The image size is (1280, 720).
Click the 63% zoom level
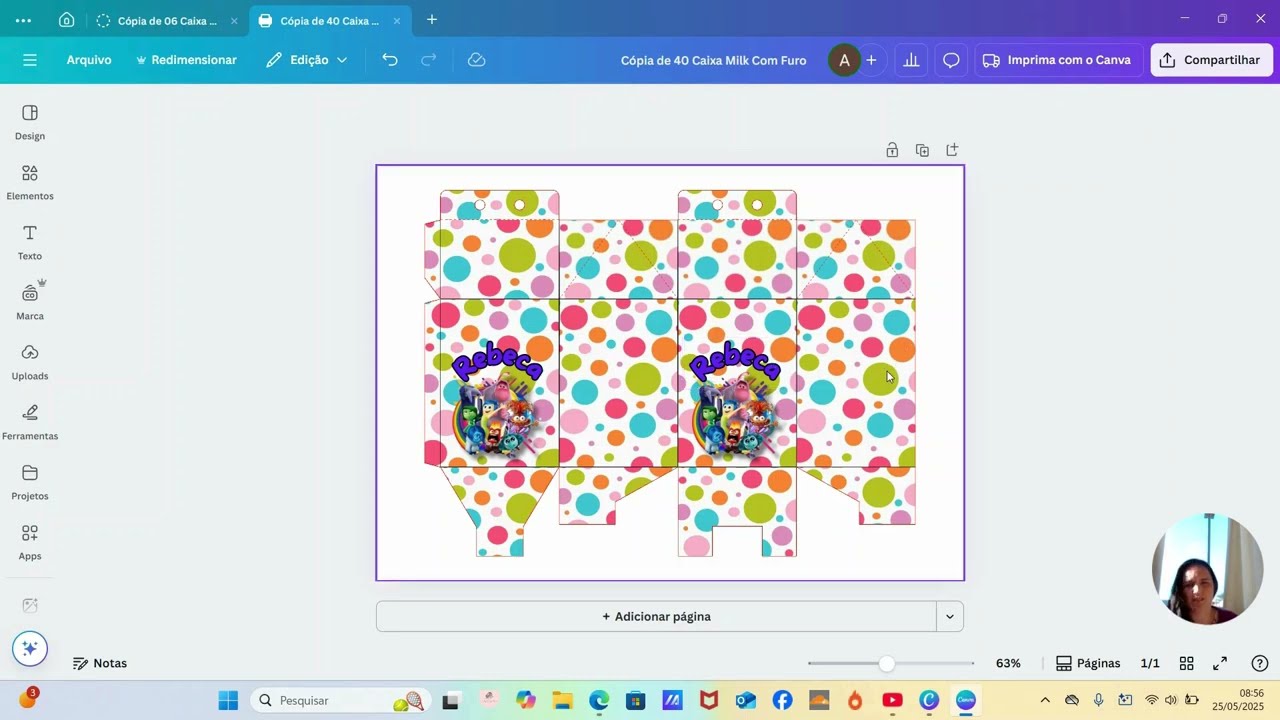[1008, 663]
